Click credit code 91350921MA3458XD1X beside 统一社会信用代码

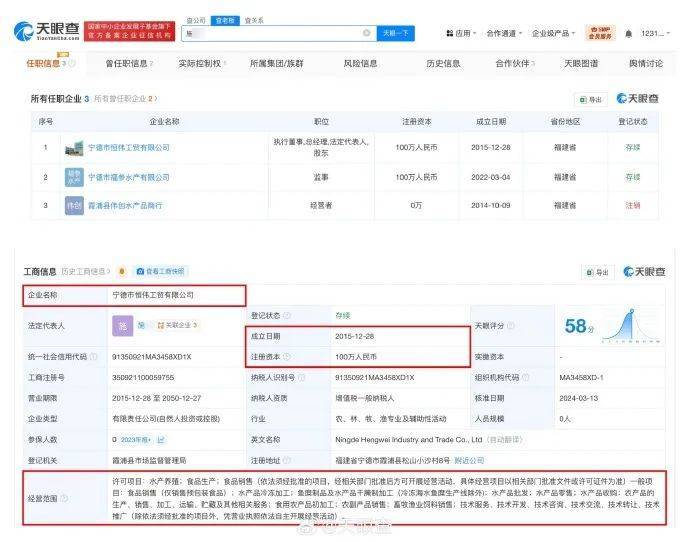(x=152, y=357)
